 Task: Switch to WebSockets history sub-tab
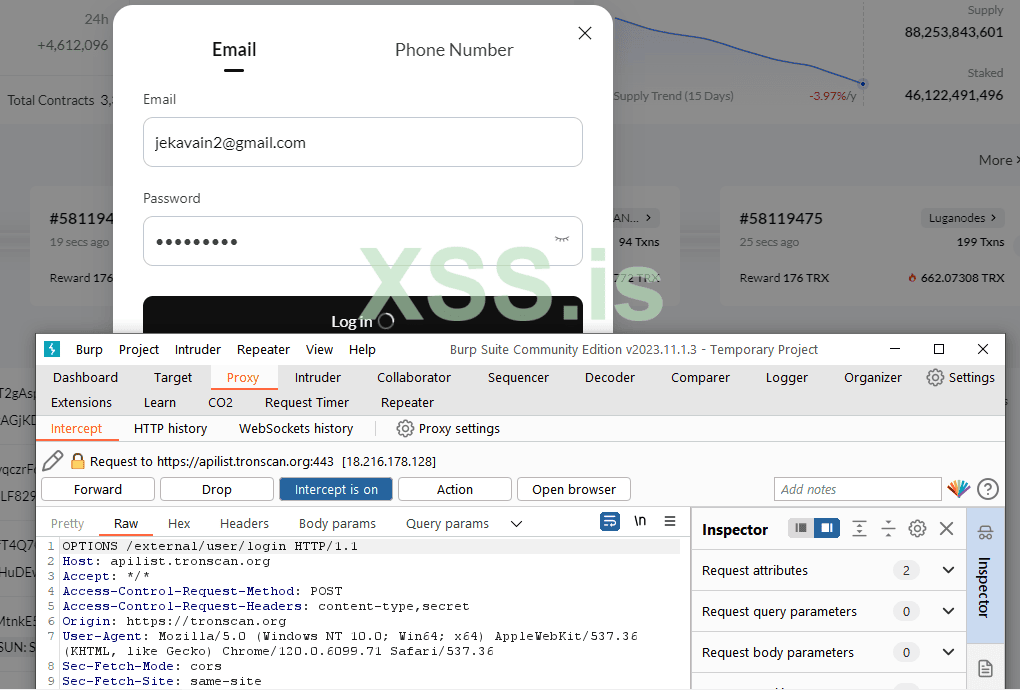point(296,429)
